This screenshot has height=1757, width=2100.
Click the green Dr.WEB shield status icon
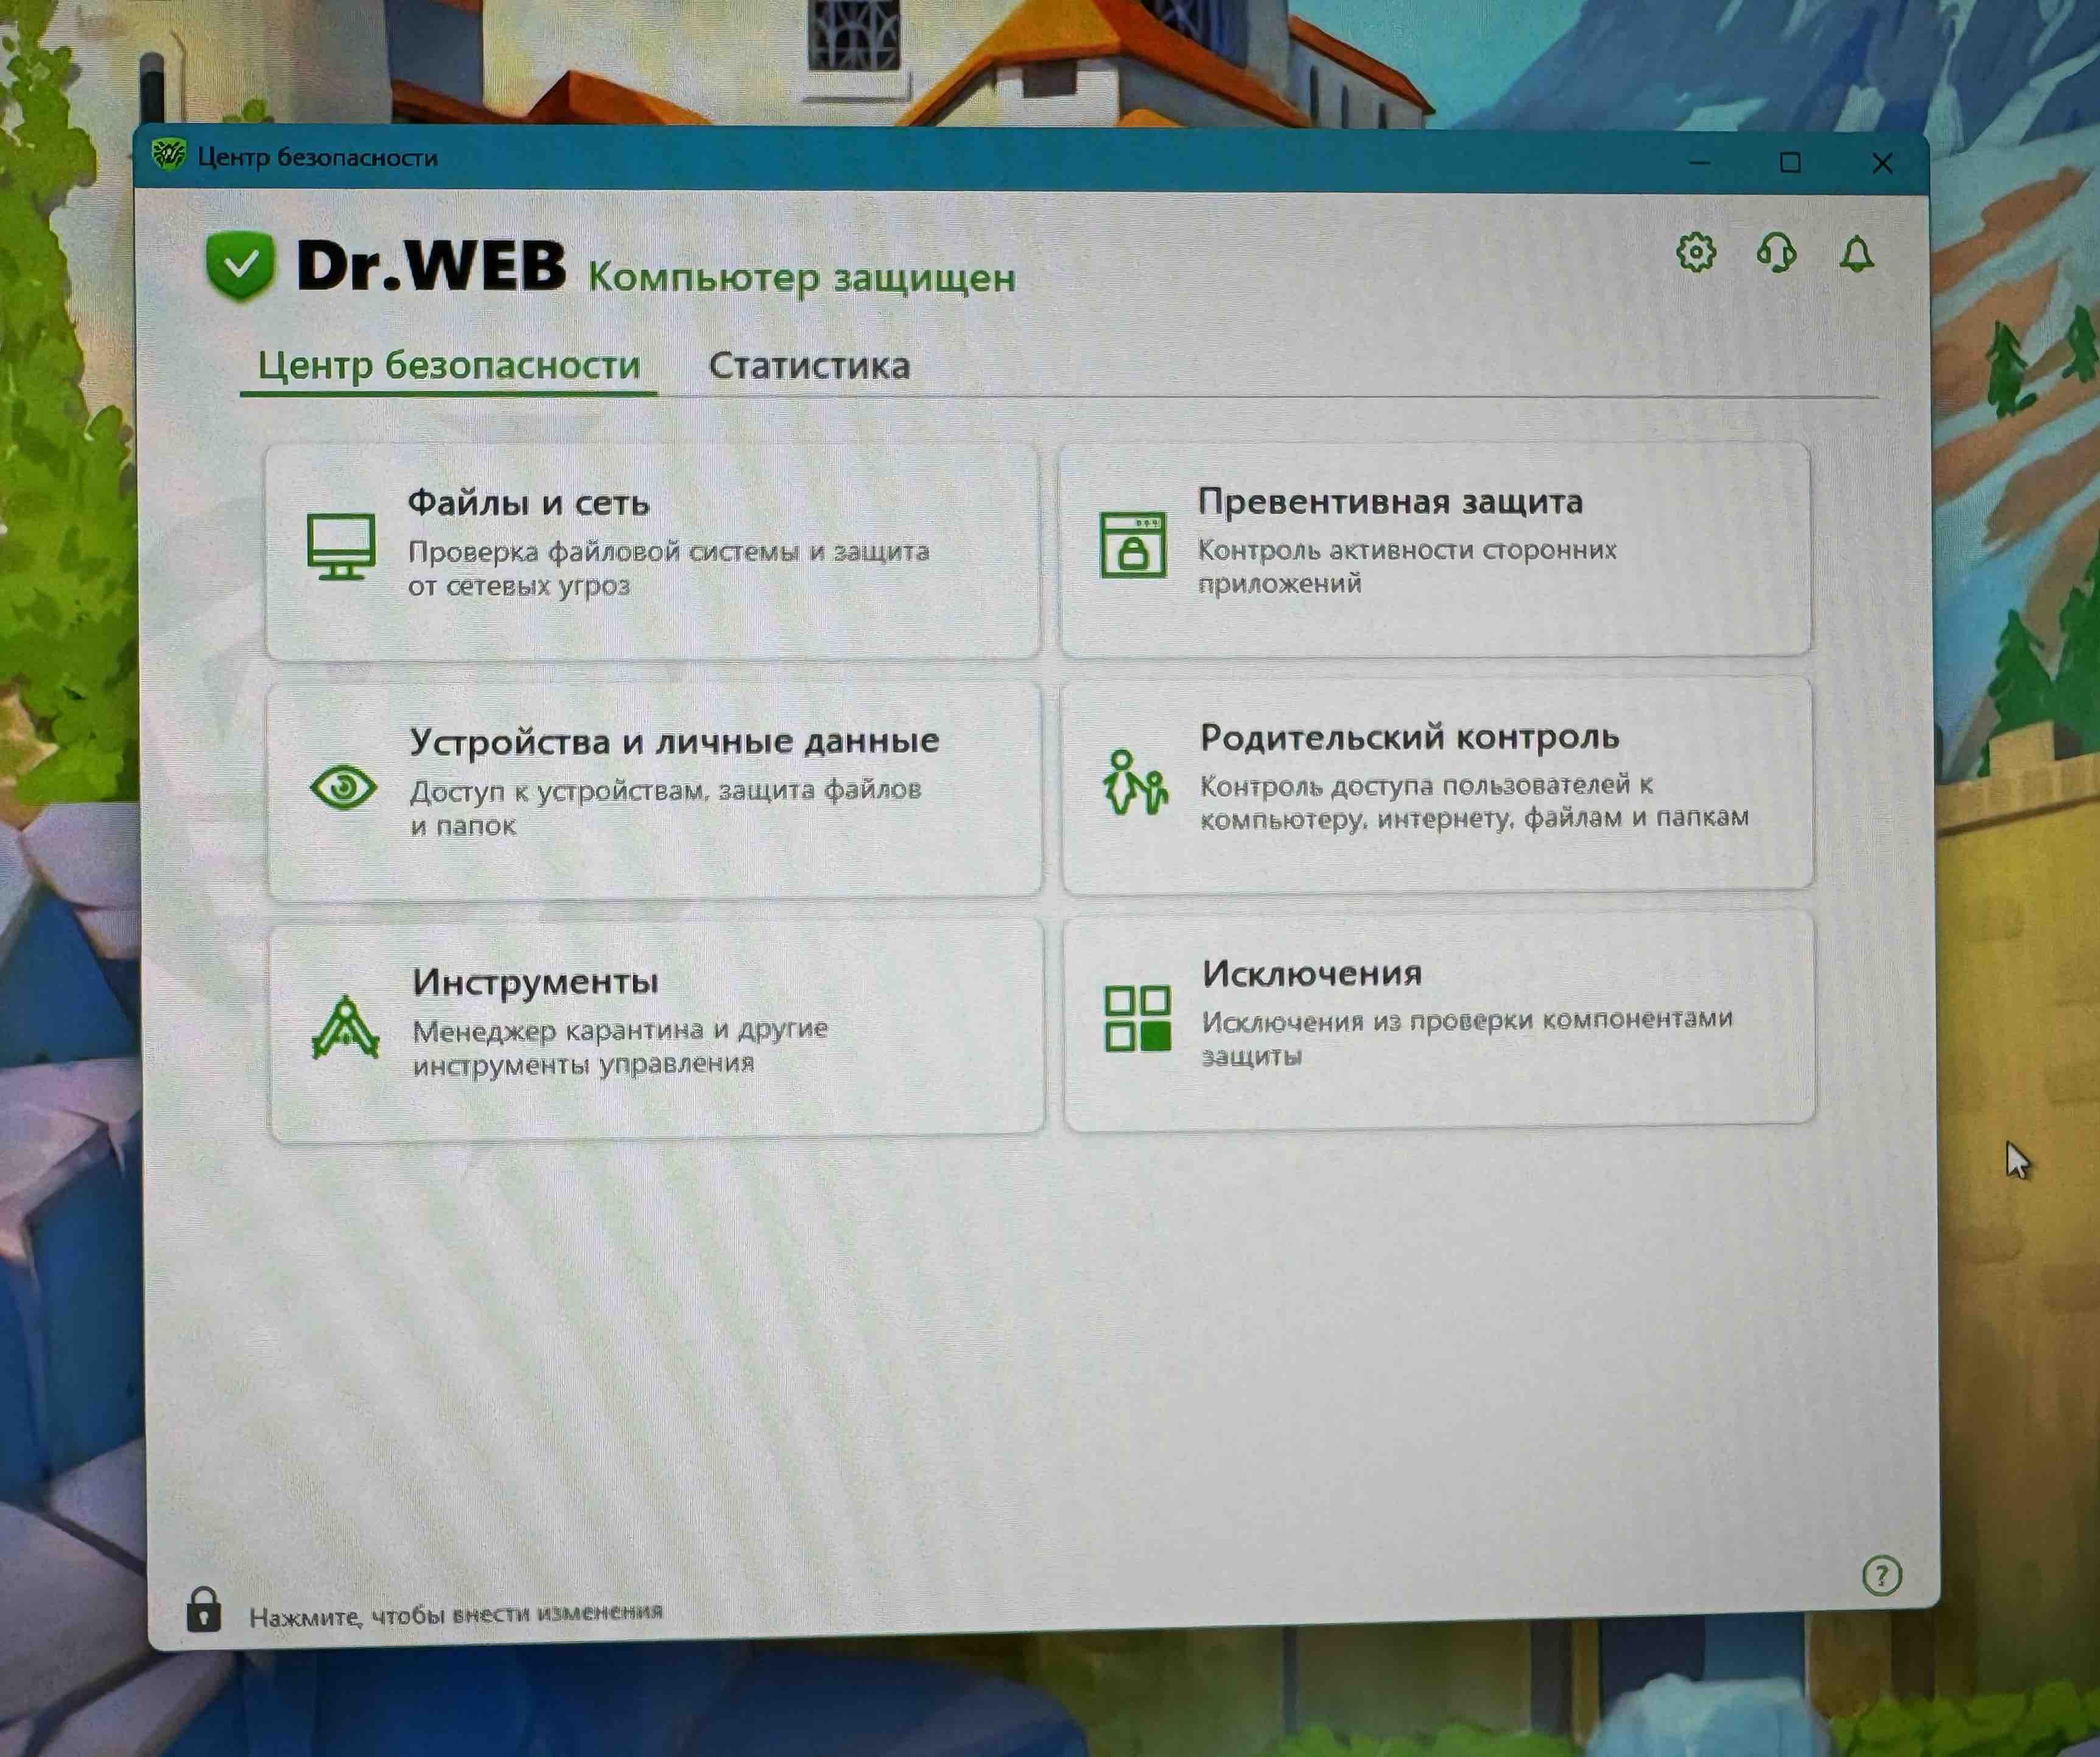click(x=240, y=265)
